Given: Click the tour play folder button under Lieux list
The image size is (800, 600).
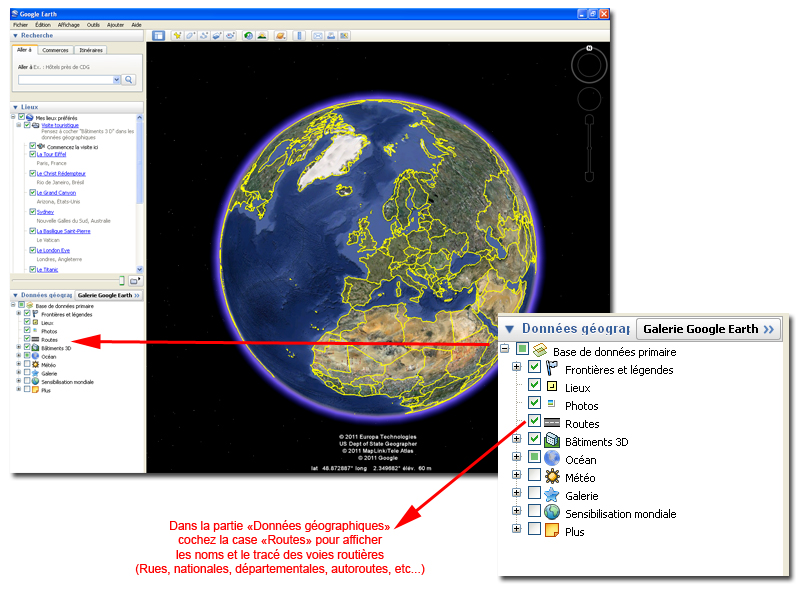Looking at the screenshot, I should (x=135, y=281).
